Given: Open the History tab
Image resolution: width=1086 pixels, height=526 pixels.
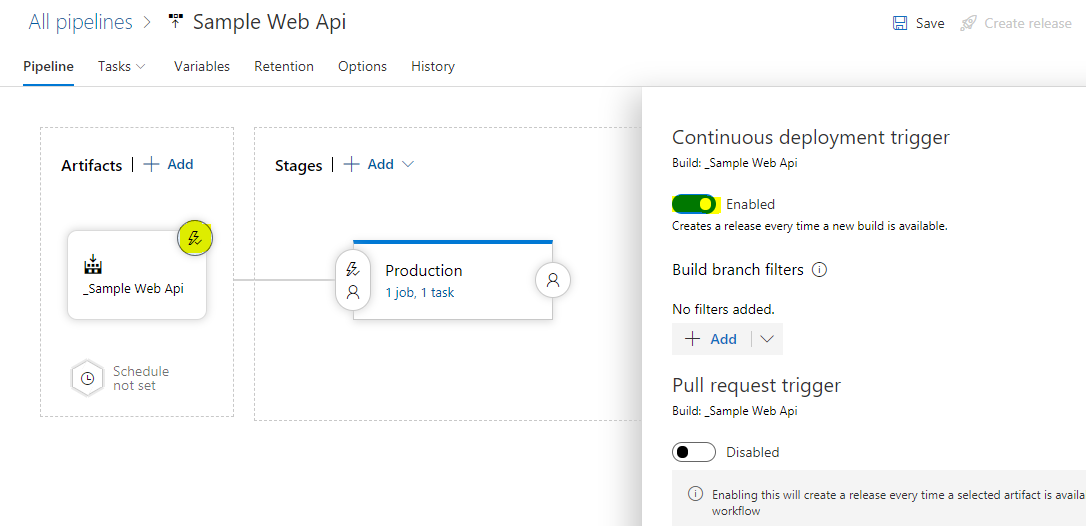Looking at the screenshot, I should coord(433,67).
